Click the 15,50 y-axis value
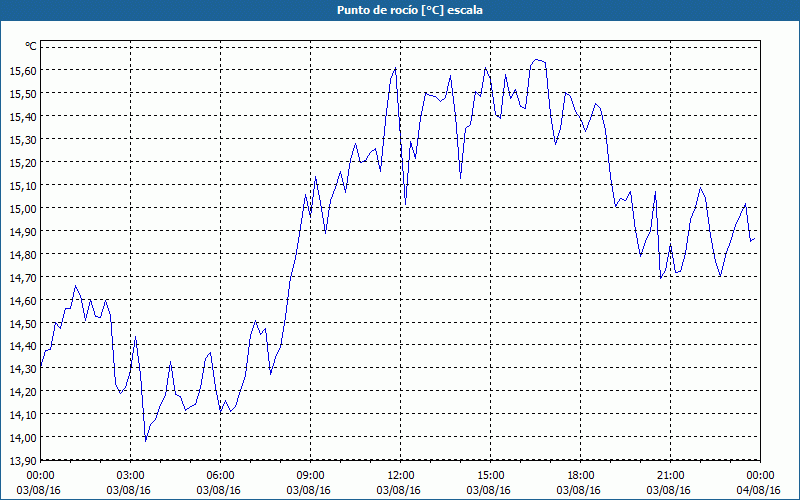Screen dimensions: 800x500 click(23, 93)
